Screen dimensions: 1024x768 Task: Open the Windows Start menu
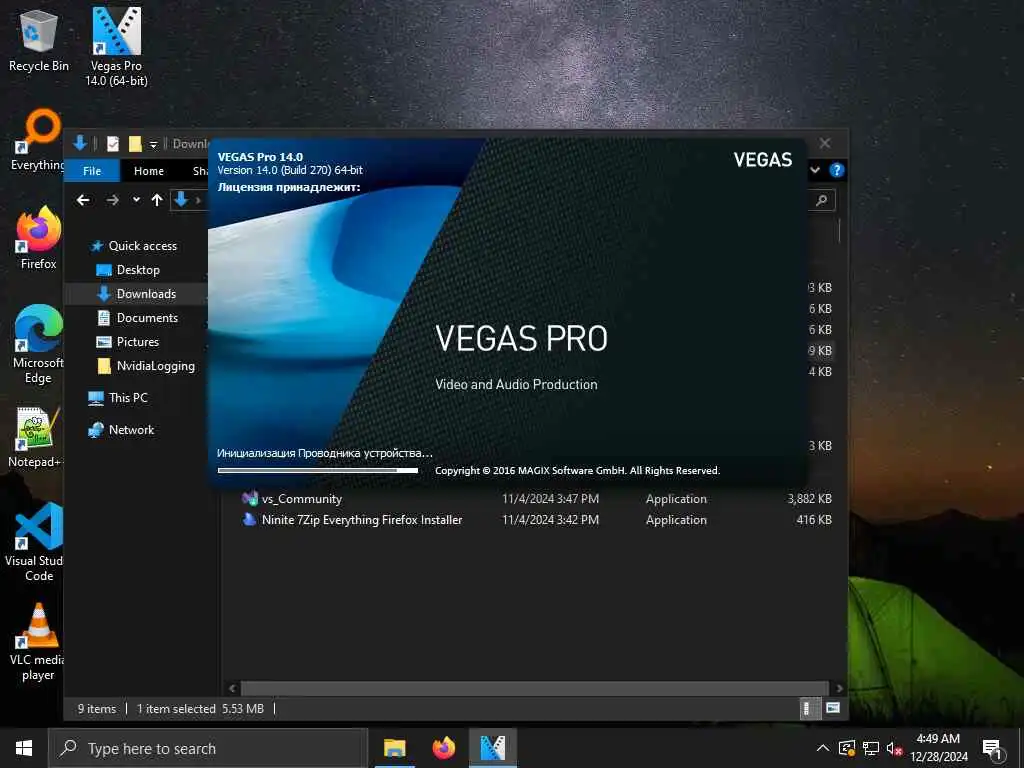[x=24, y=748]
